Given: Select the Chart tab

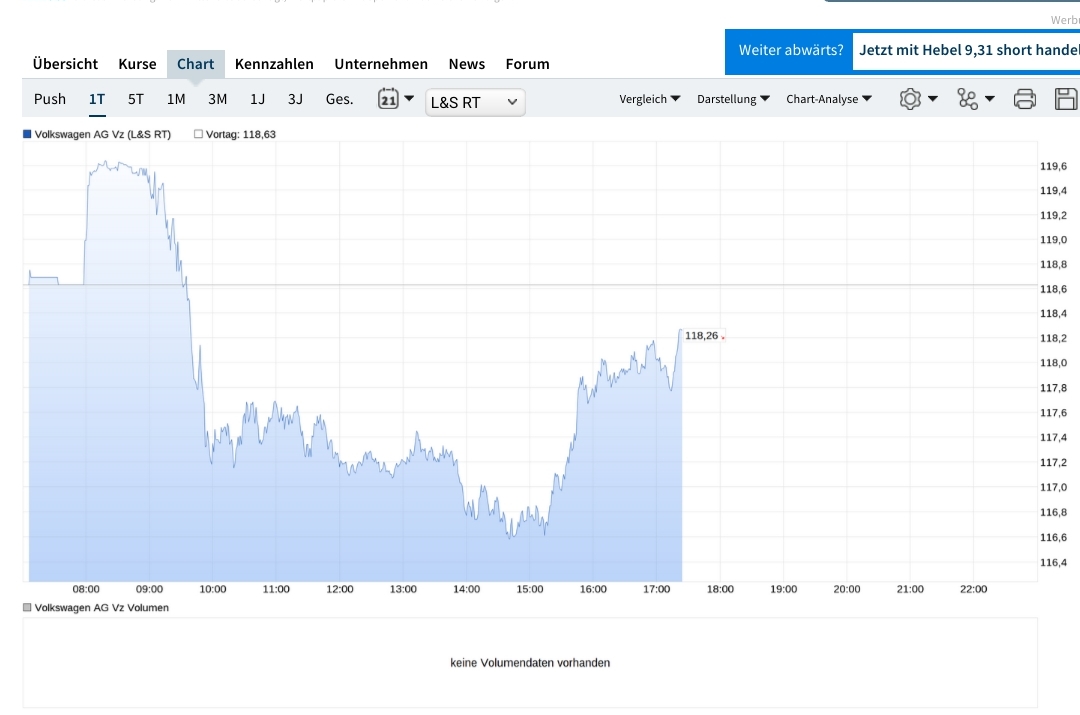Looking at the screenshot, I should 196,64.
